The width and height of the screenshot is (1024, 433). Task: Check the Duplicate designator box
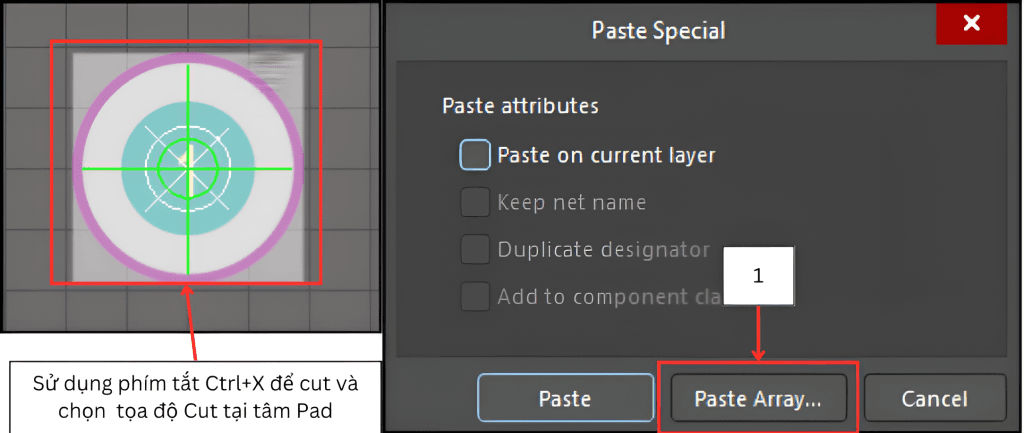tap(475, 250)
